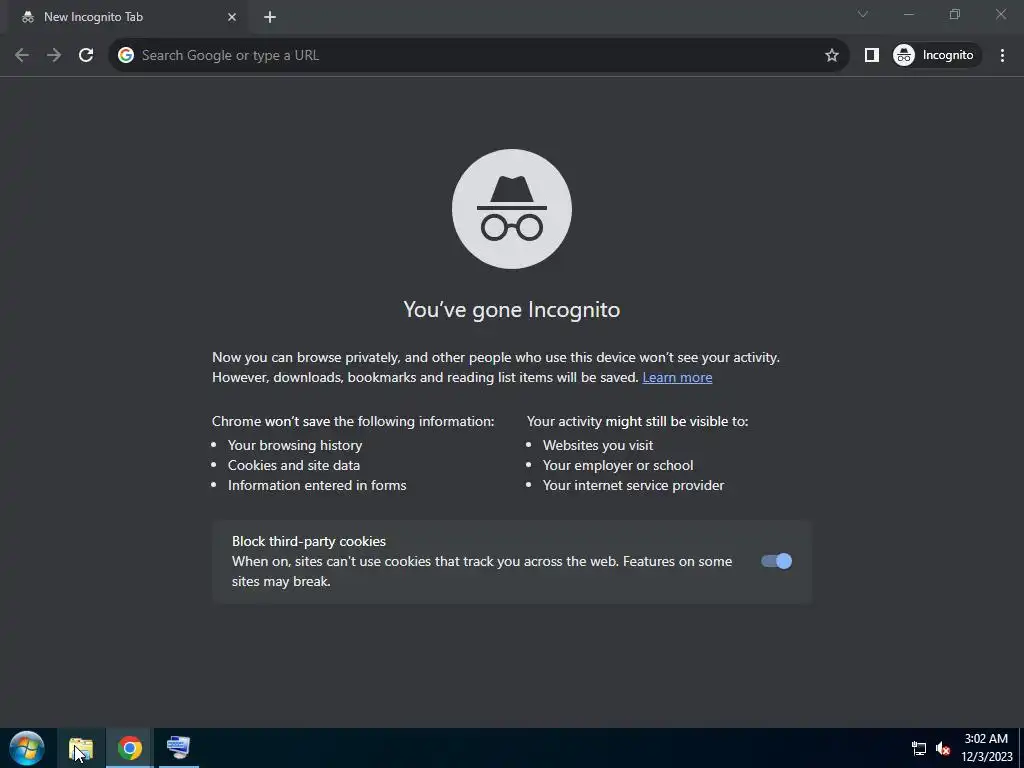Open Chrome's three-dot menu
The height and width of the screenshot is (768, 1024).
[x=1002, y=56]
